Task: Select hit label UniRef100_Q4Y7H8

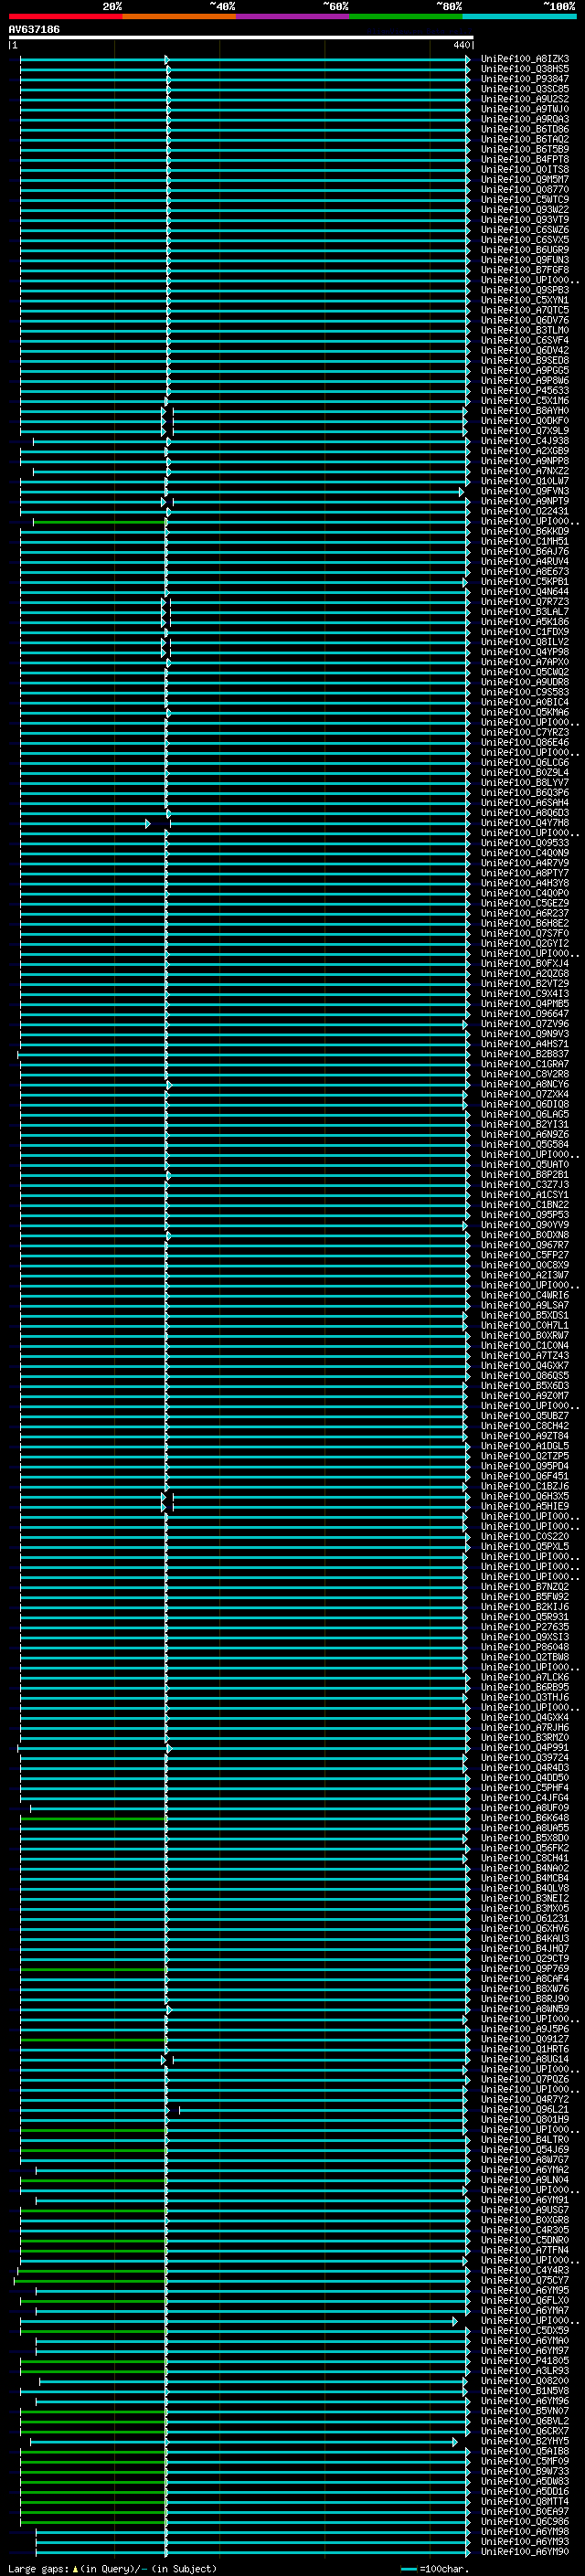Action: point(525,823)
